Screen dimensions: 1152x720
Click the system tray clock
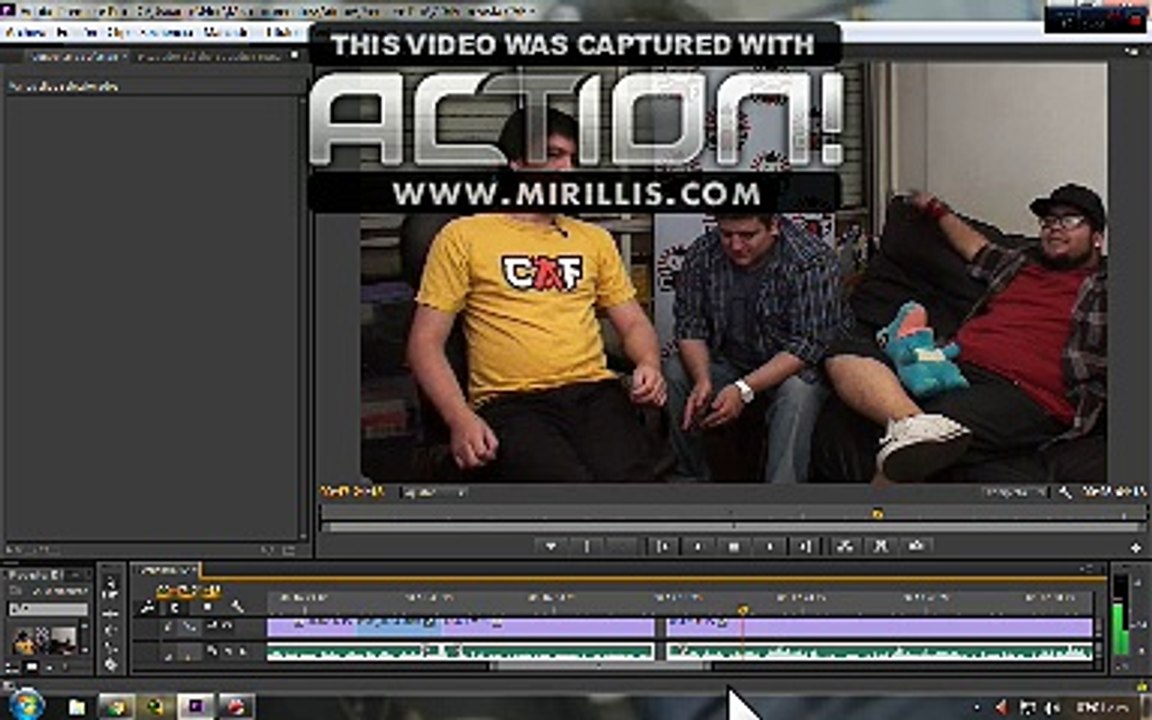[x=1104, y=708]
